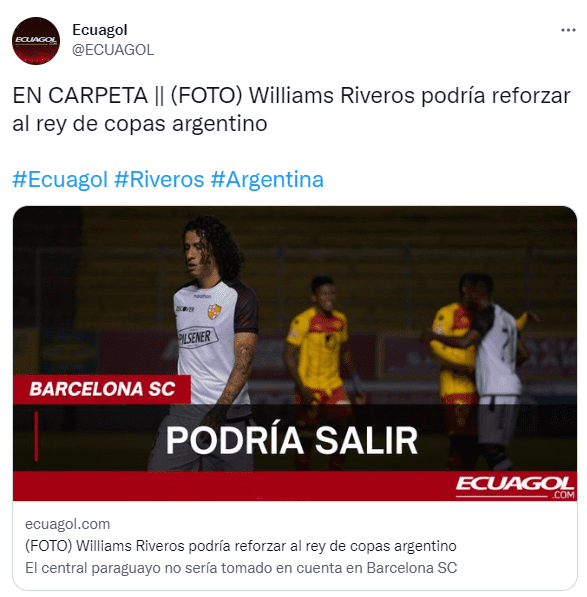Click the tweet text about Williams Riveros
This screenshot has width=587, height=597.
click(291, 109)
